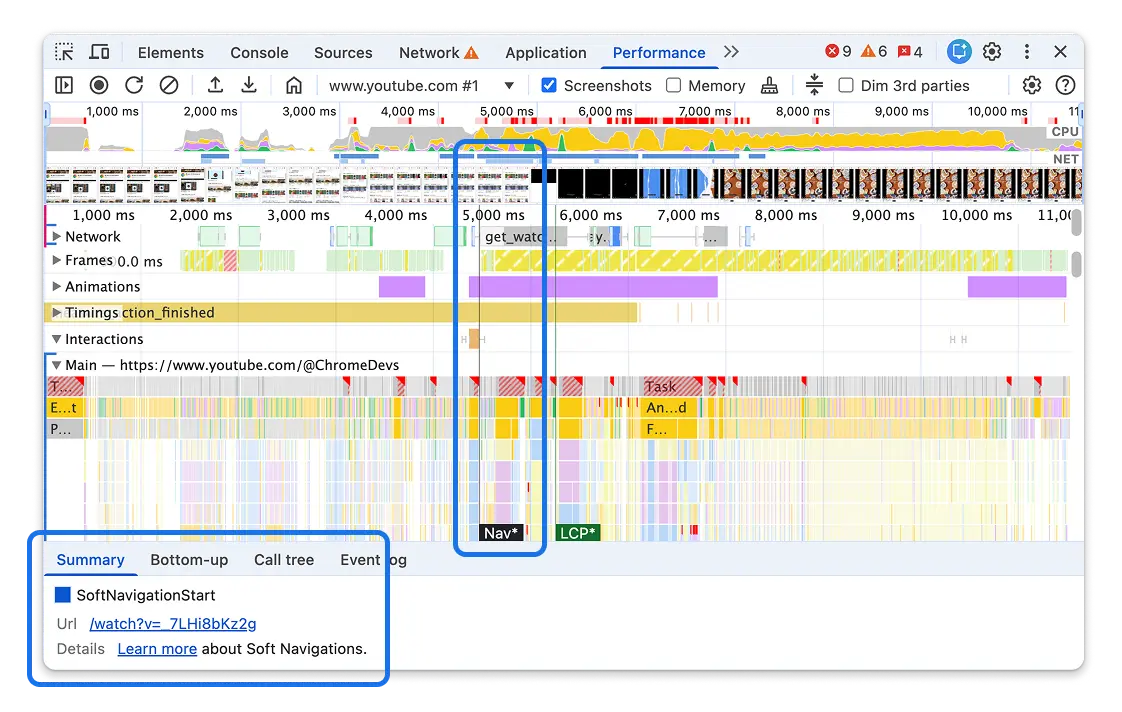Open the /watch?v=_7LHi8bKz2g link
The image size is (1122, 712).
click(x=172, y=623)
